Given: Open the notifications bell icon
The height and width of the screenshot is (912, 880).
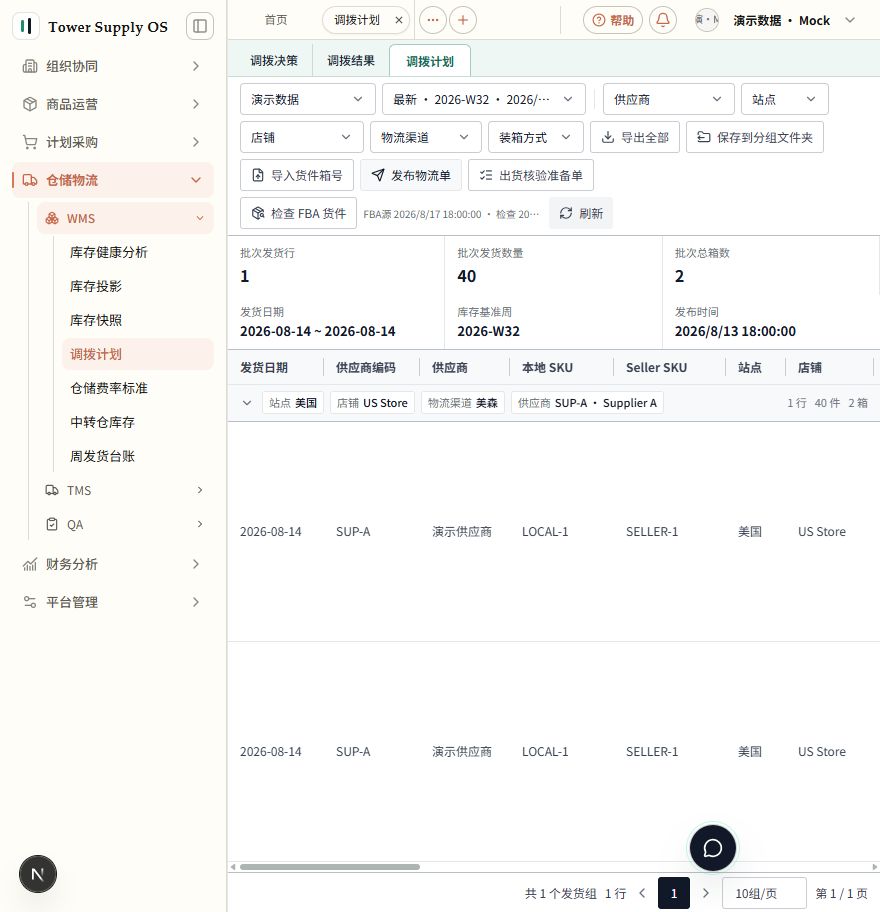Looking at the screenshot, I should point(662,20).
